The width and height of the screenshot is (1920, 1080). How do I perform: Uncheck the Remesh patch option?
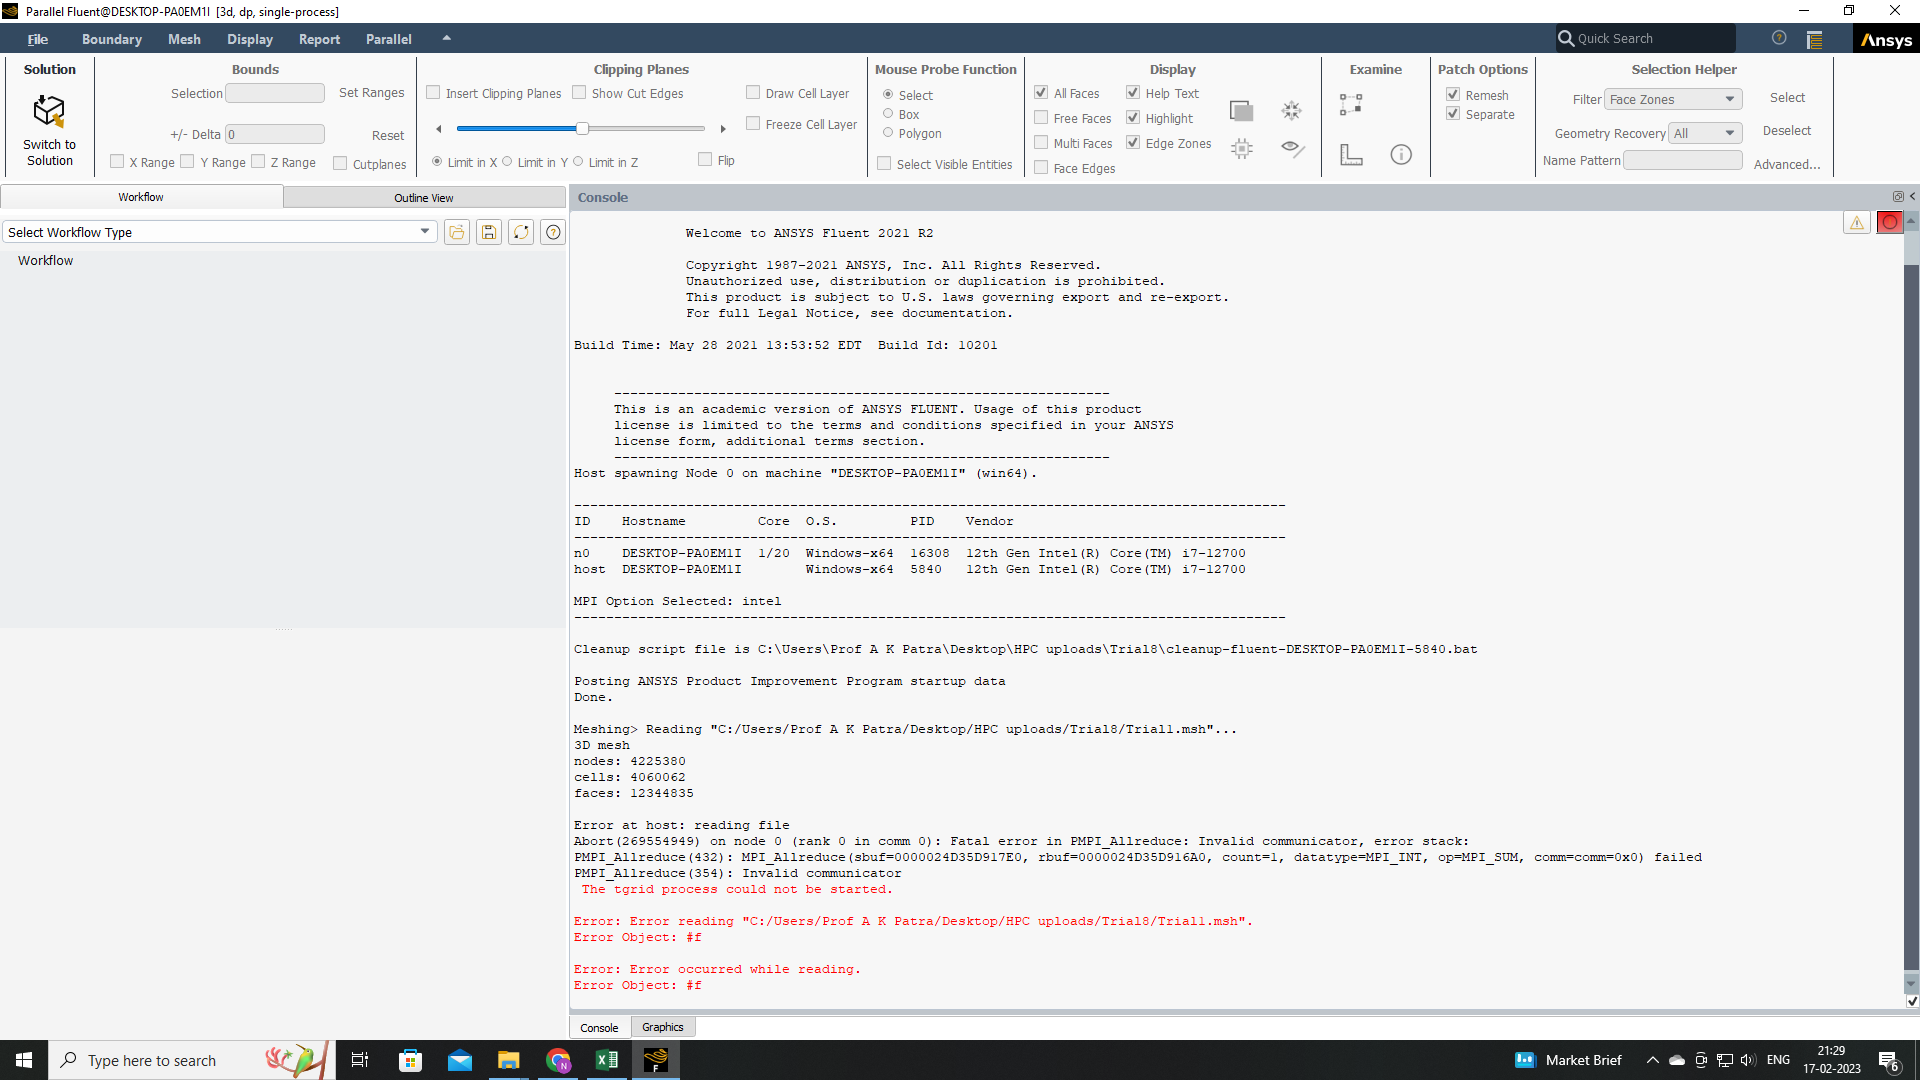point(1453,94)
